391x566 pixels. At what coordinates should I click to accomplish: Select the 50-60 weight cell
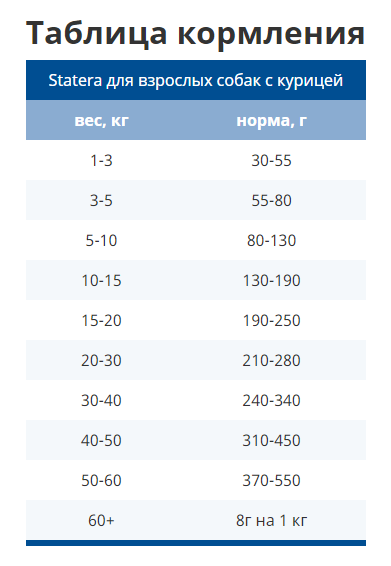[x=101, y=481]
